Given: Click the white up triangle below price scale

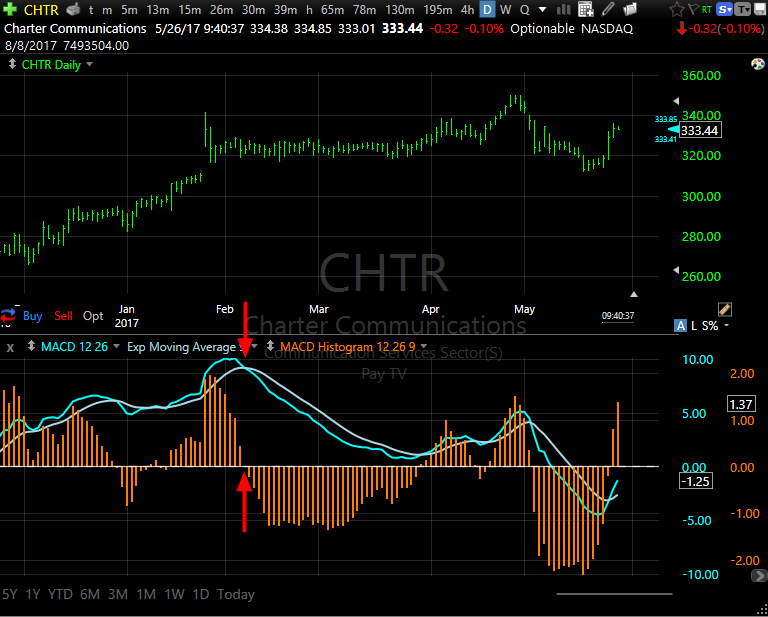Looking at the screenshot, I should pos(634,294).
